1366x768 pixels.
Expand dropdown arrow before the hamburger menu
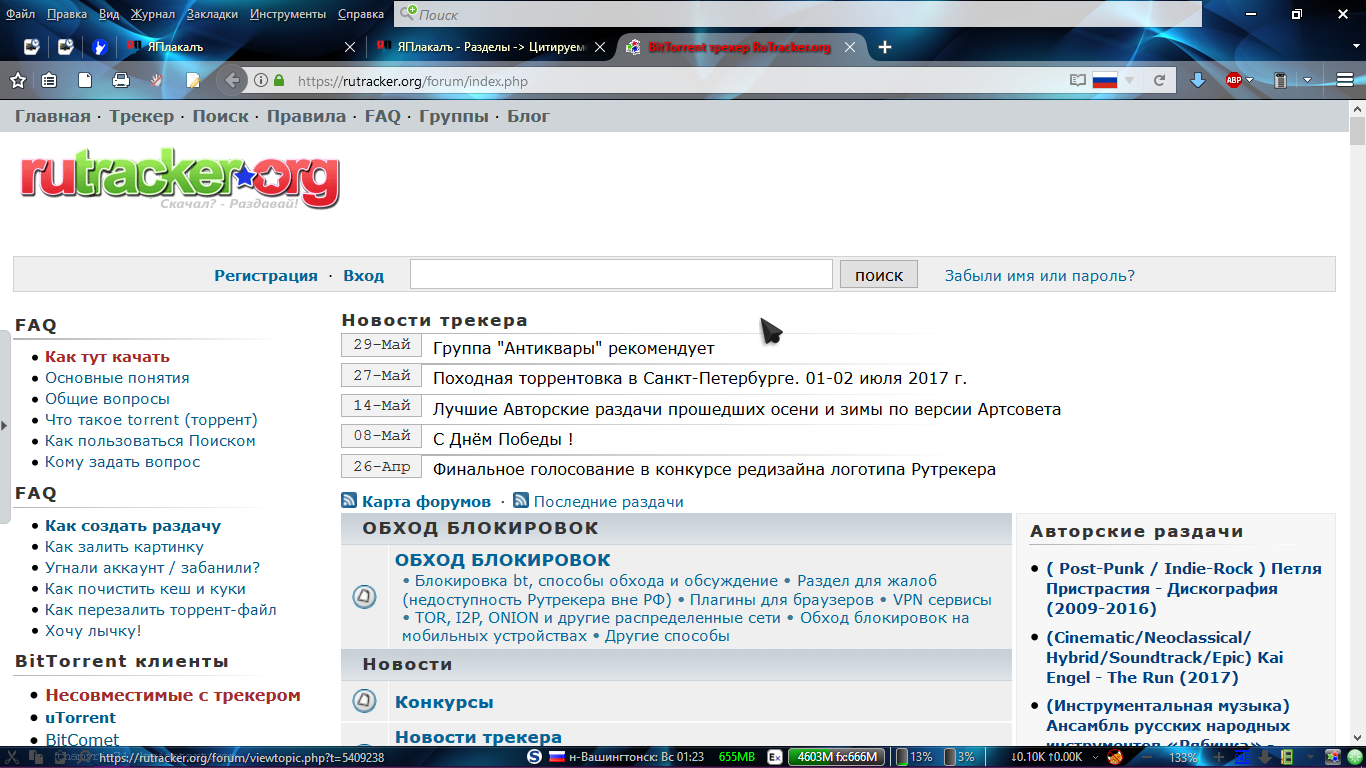1308,80
